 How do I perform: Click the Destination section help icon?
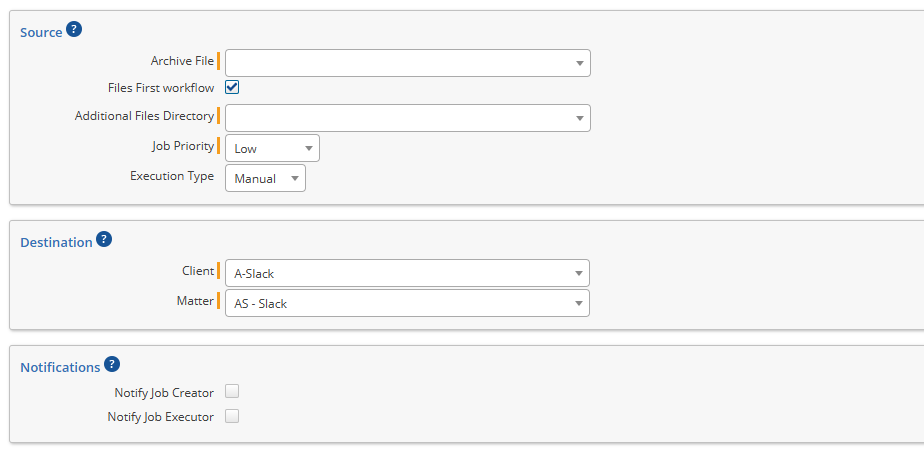pos(104,240)
